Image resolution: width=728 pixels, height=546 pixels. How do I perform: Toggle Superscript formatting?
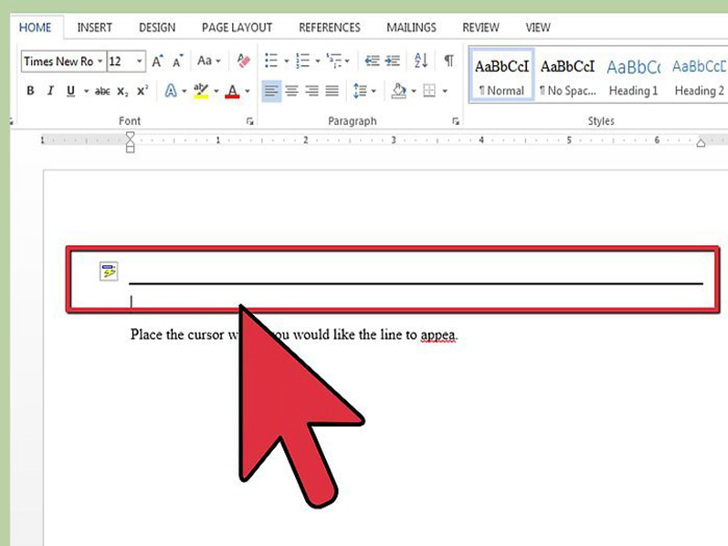(142, 91)
